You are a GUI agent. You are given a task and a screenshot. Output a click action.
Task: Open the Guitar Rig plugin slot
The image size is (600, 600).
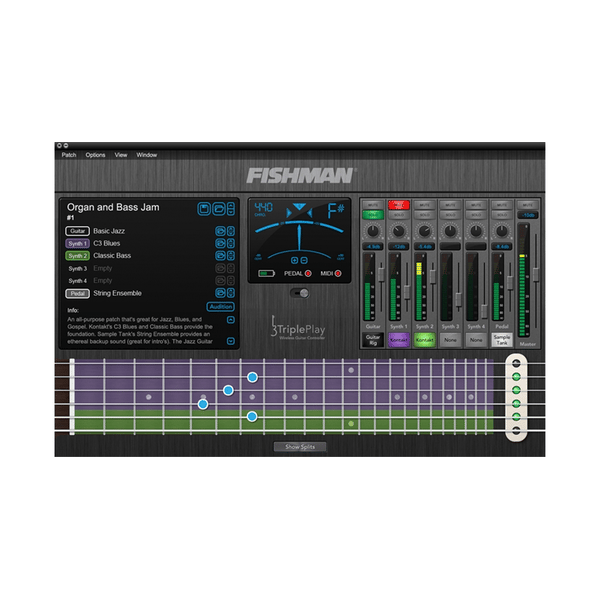point(373,340)
